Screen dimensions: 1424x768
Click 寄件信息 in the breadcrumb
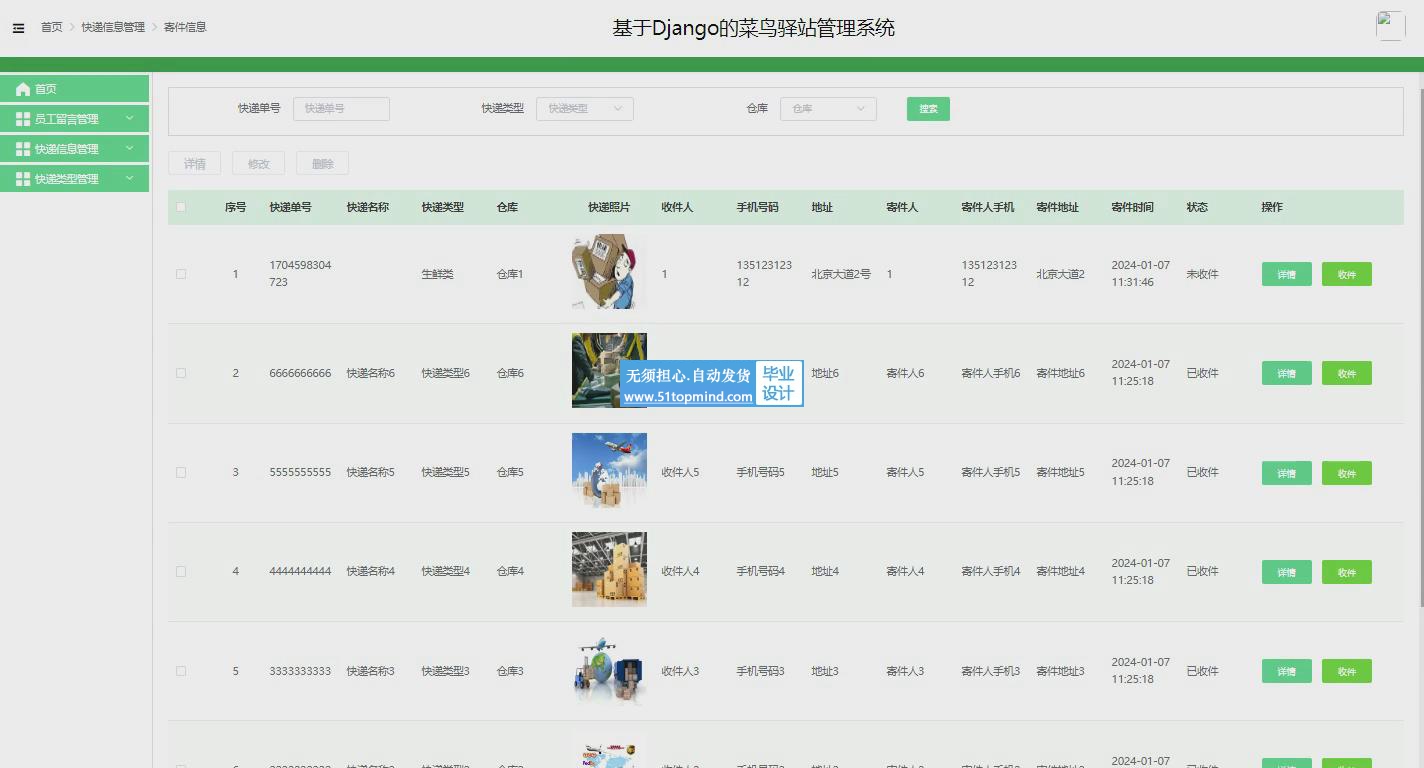[185, 27]
